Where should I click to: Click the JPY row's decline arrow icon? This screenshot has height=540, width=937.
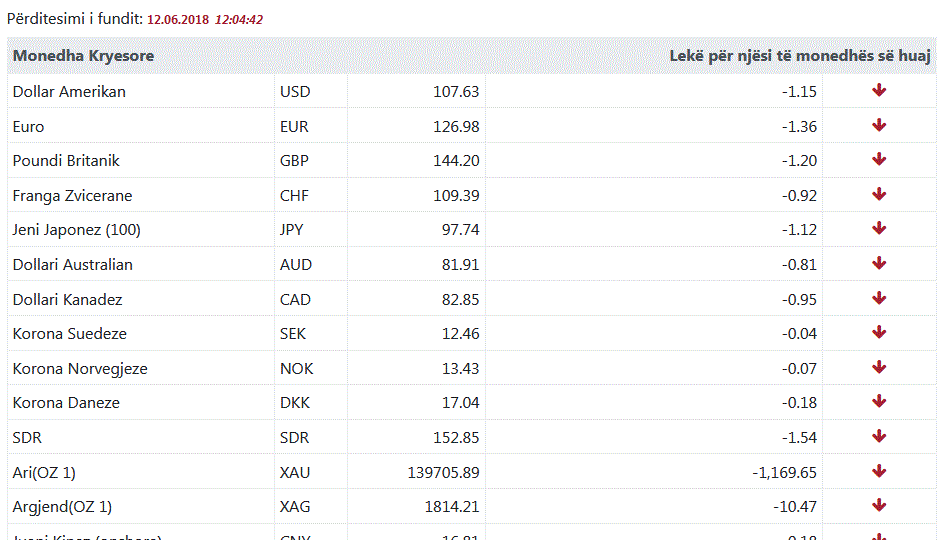[879, 229]
